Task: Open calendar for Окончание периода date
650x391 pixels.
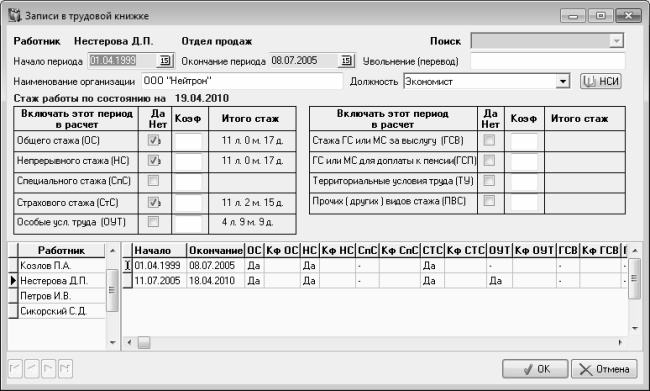Action: pyautogui.click(x=346, y=61)
